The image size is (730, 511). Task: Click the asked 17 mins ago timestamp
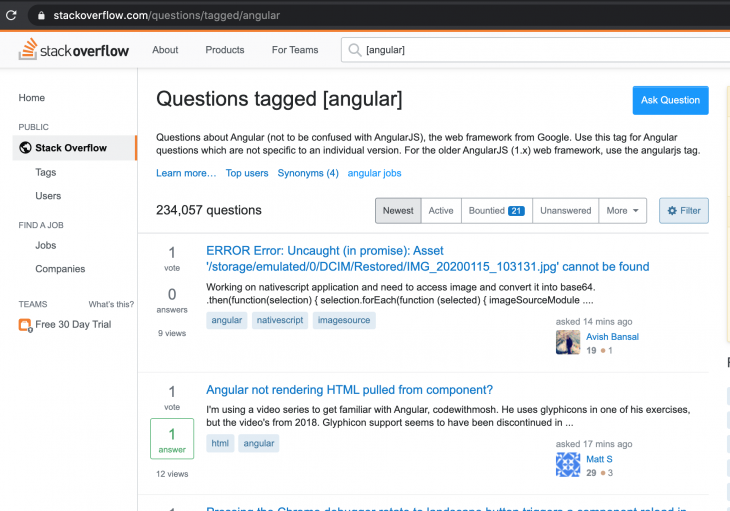pos(594,444)
